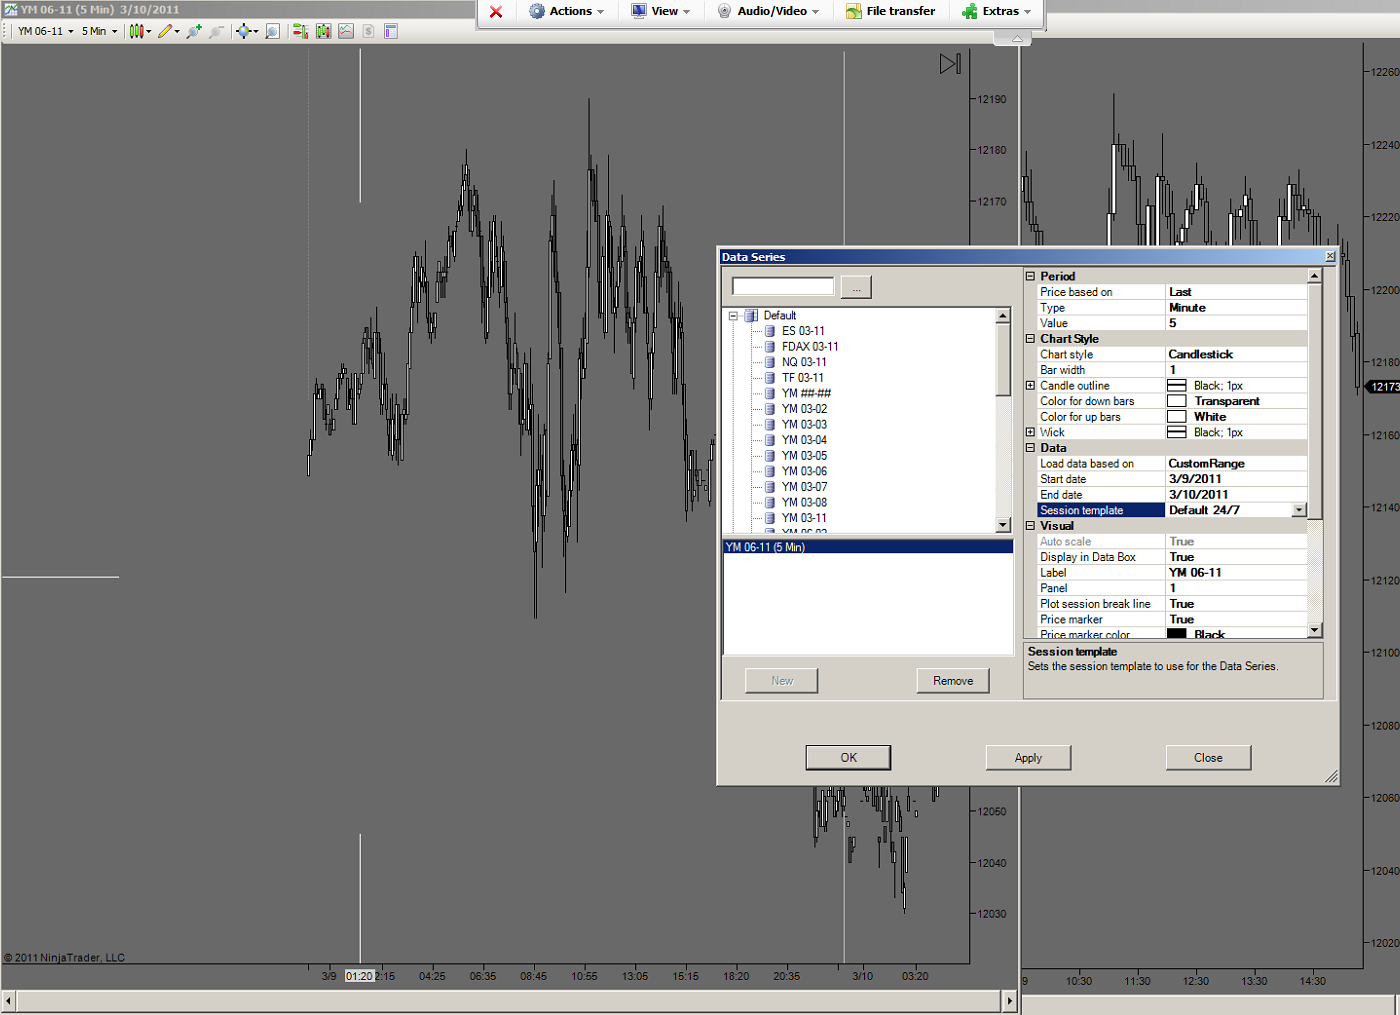Open the crosshair cursor tool icon
This screenshot has width=1400, height=1015.
[x=243, y=31]
